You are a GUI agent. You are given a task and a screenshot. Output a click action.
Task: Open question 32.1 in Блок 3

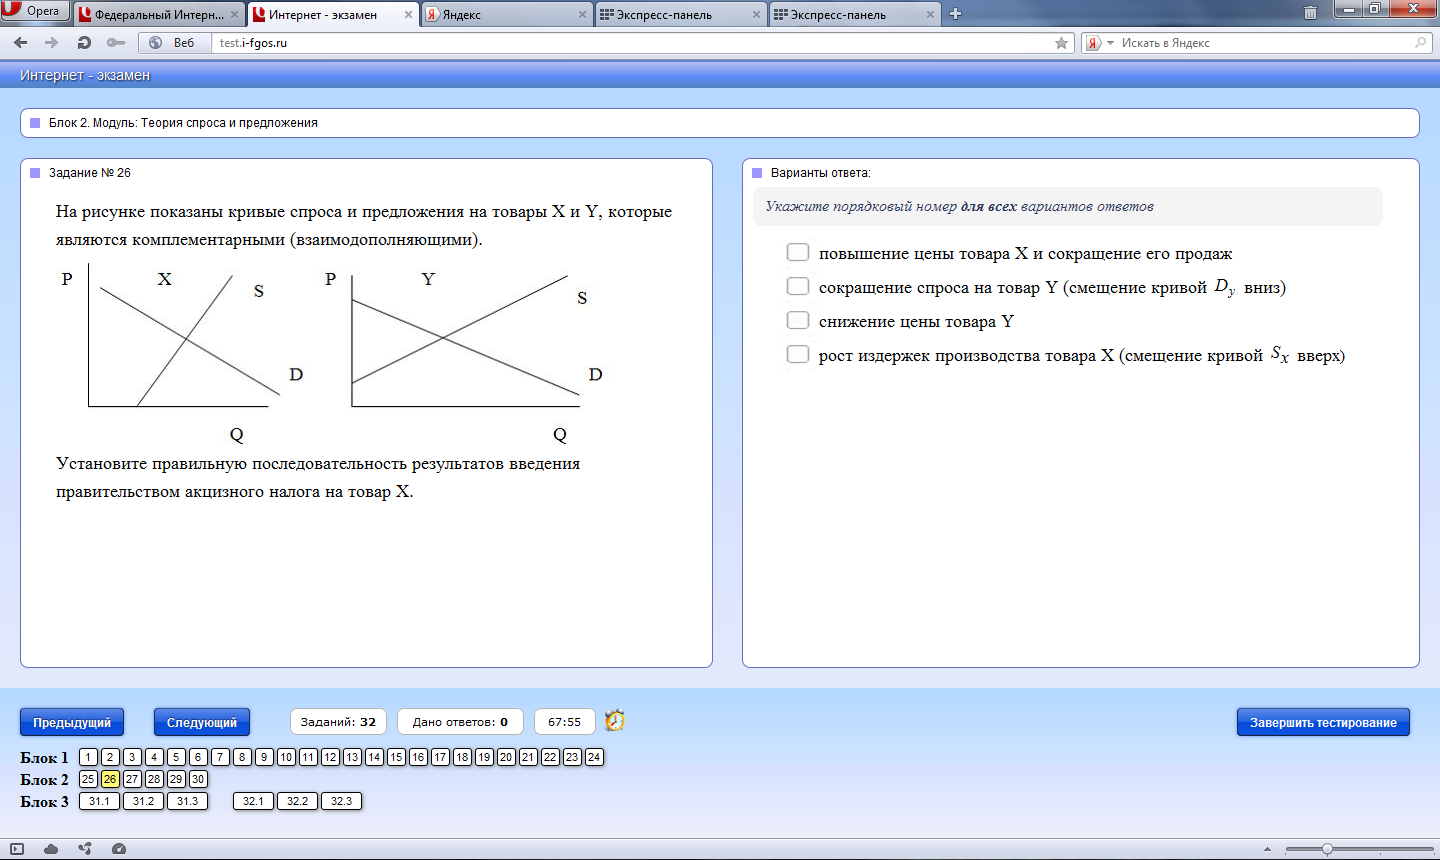pos(253,801)
